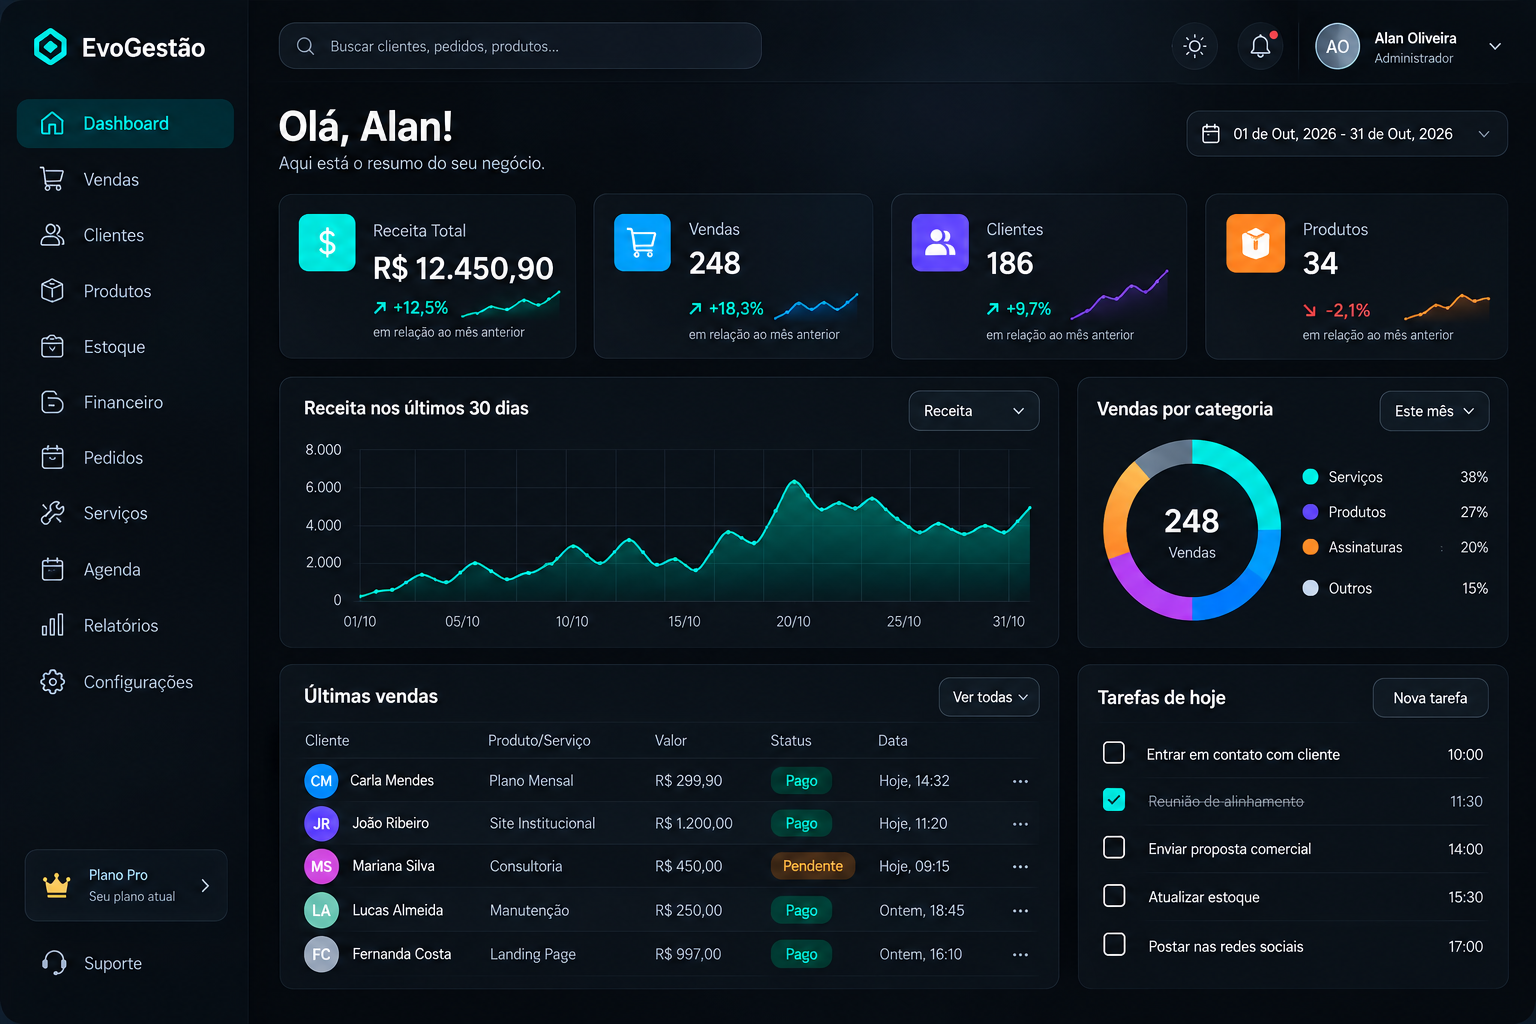Click the orange box icon on Produtos card
Viewport: 1536px width, 1024px height.
(1255, 243)
